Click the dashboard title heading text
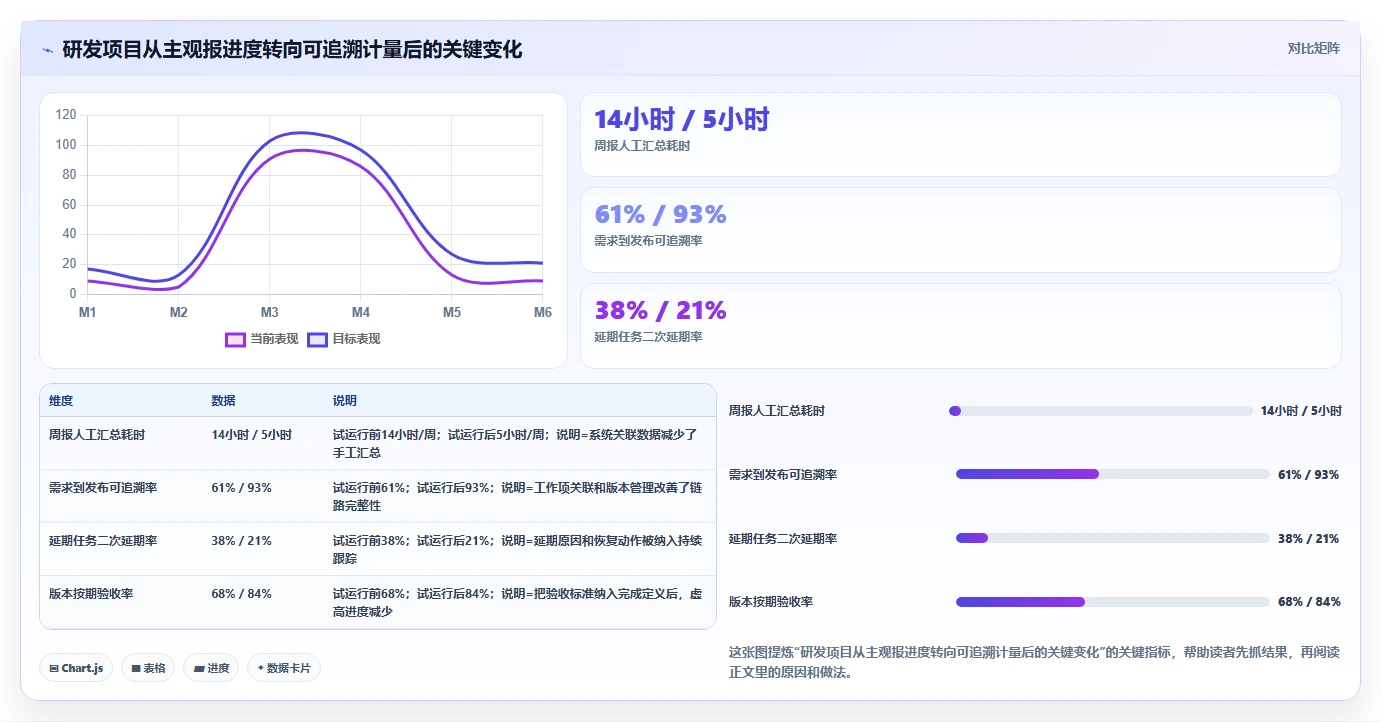The image size is (1381, 722). 292,49
